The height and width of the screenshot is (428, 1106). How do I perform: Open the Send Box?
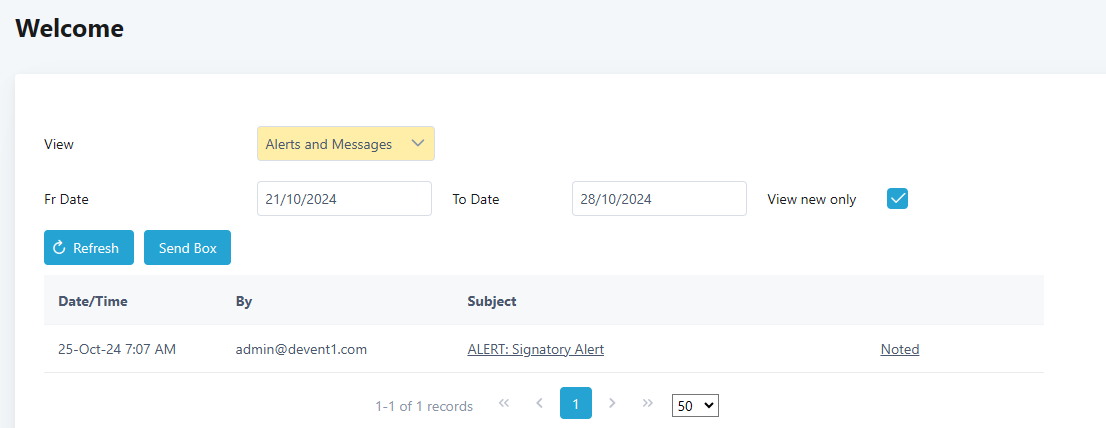[187, 248]
